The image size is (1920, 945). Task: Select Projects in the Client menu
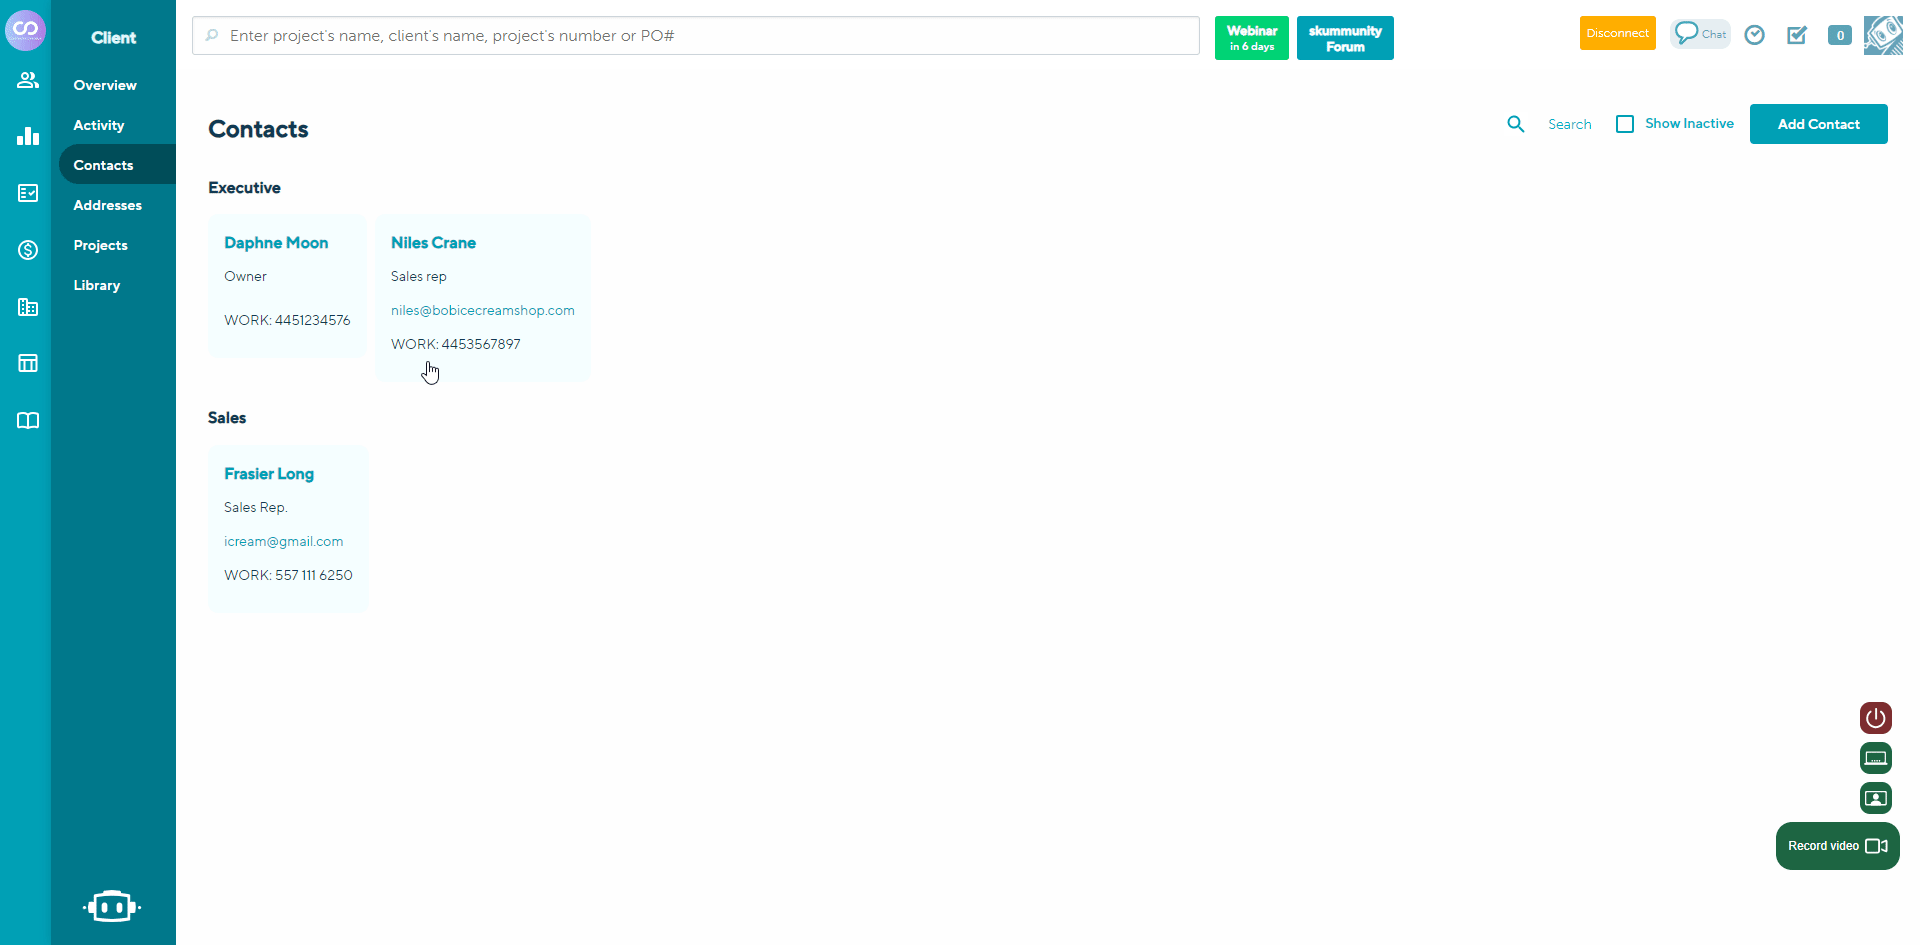(x=100, y=245)
